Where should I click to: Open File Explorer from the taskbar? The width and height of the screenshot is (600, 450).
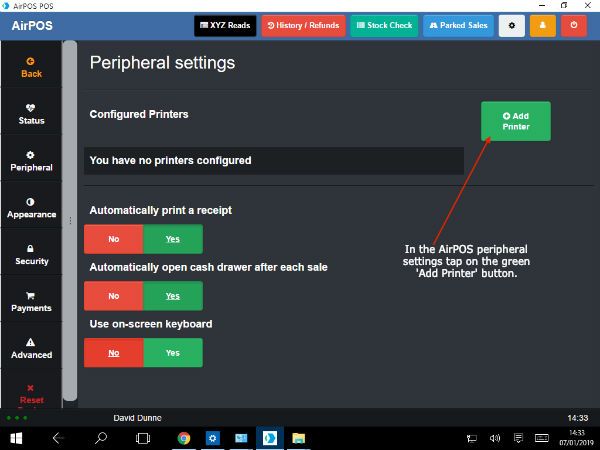tap(298, 438)
